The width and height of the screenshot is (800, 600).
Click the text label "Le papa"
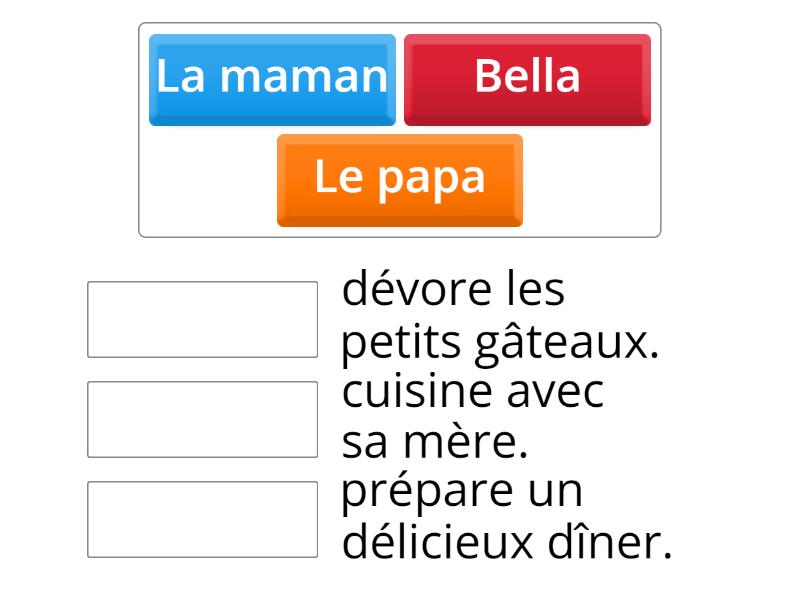[x=399, y=180]
